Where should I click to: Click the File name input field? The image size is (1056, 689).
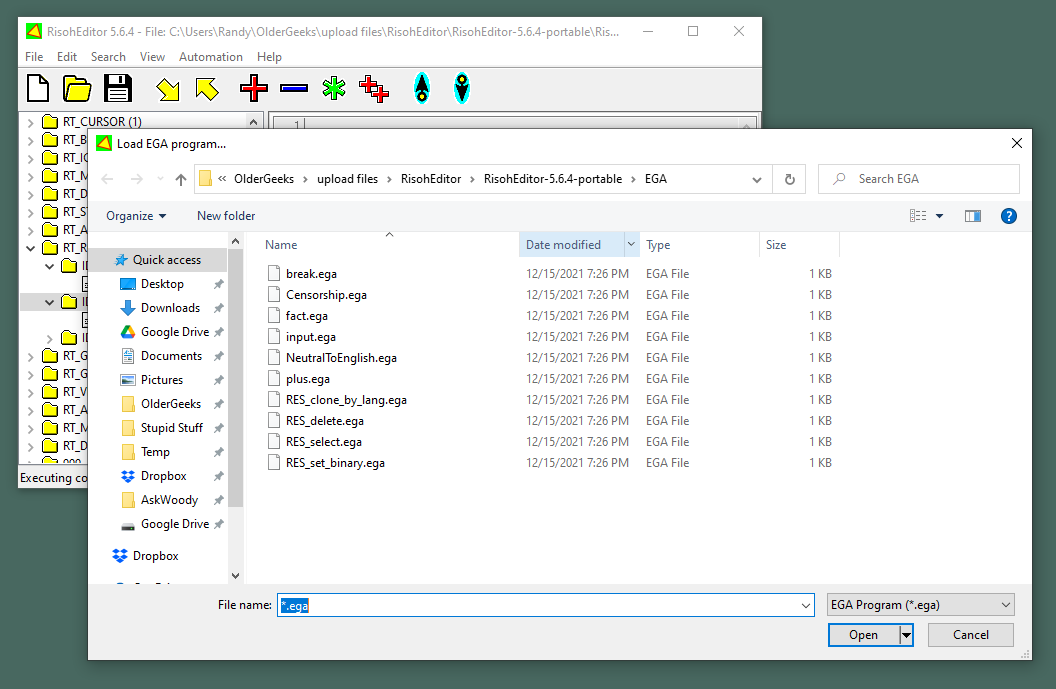[538, 605]
